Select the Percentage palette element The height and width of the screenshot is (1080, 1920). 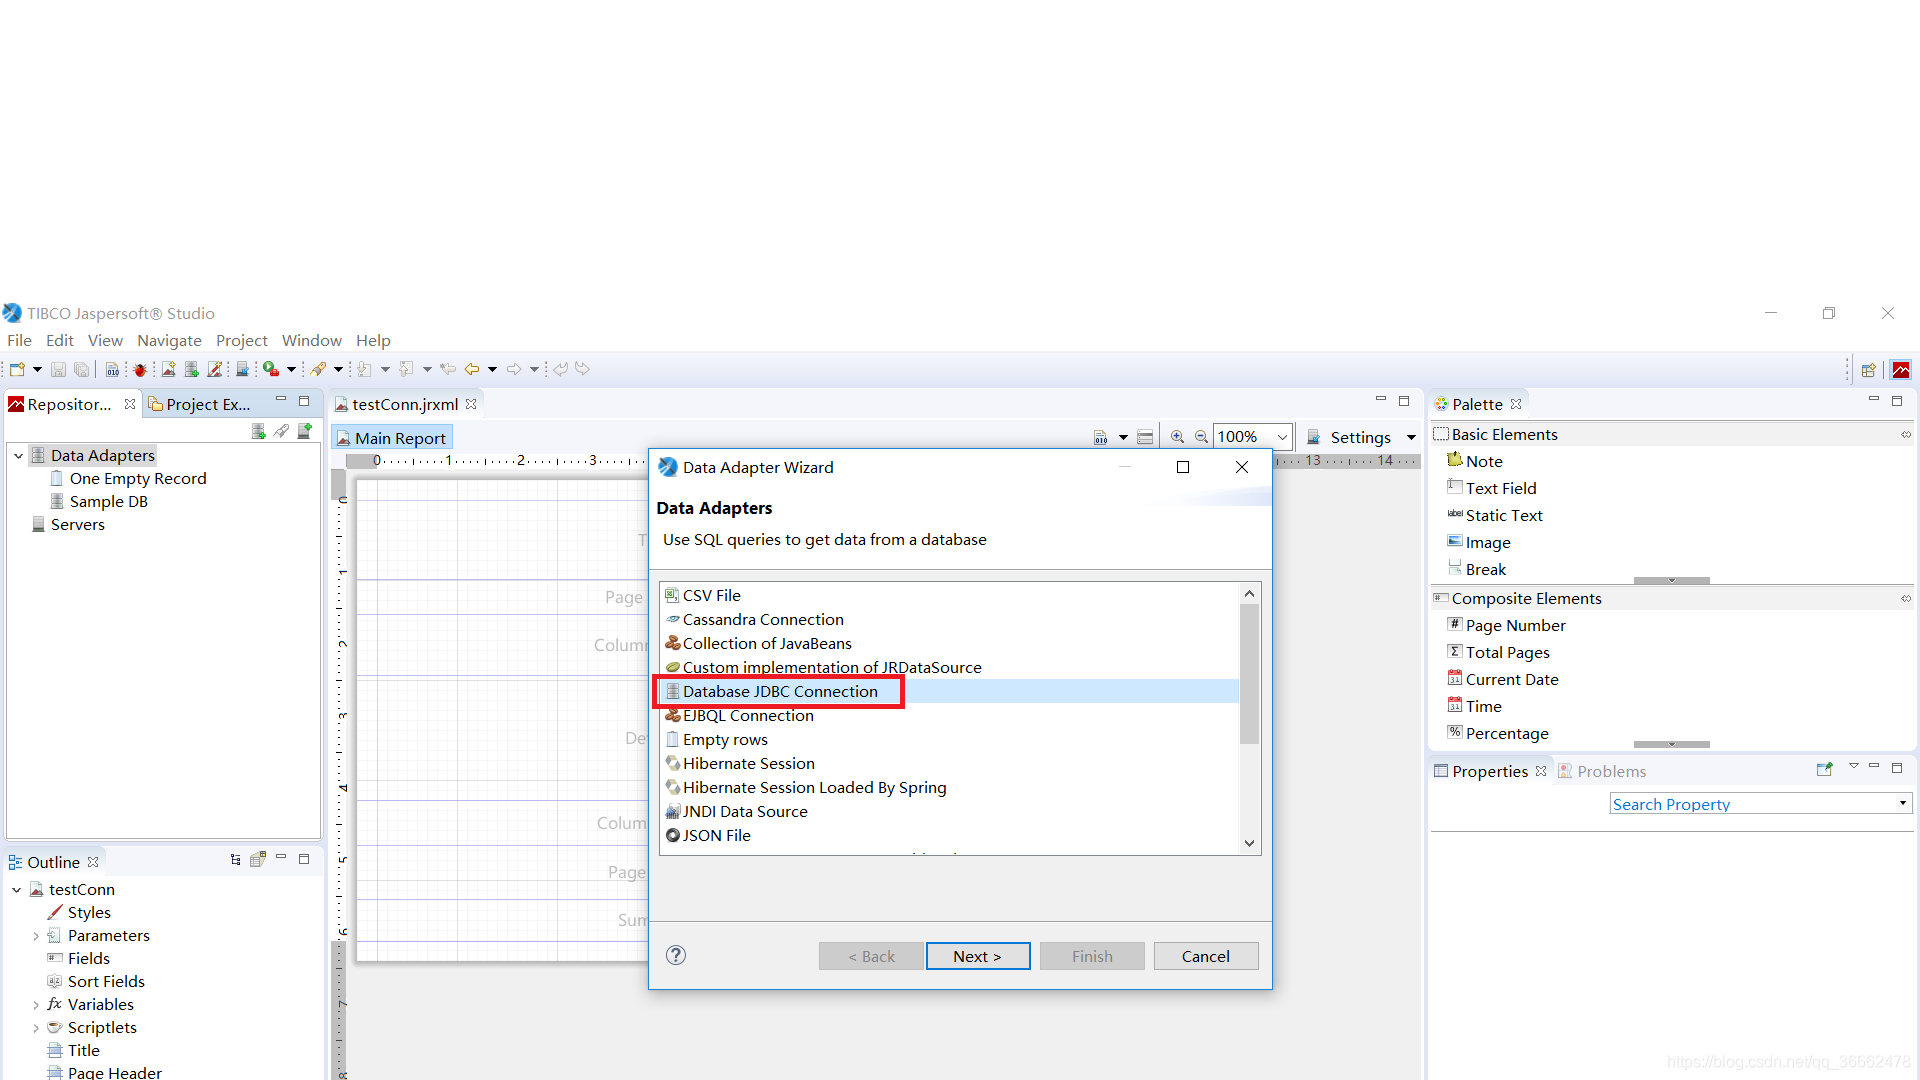tap(1497, 733)
